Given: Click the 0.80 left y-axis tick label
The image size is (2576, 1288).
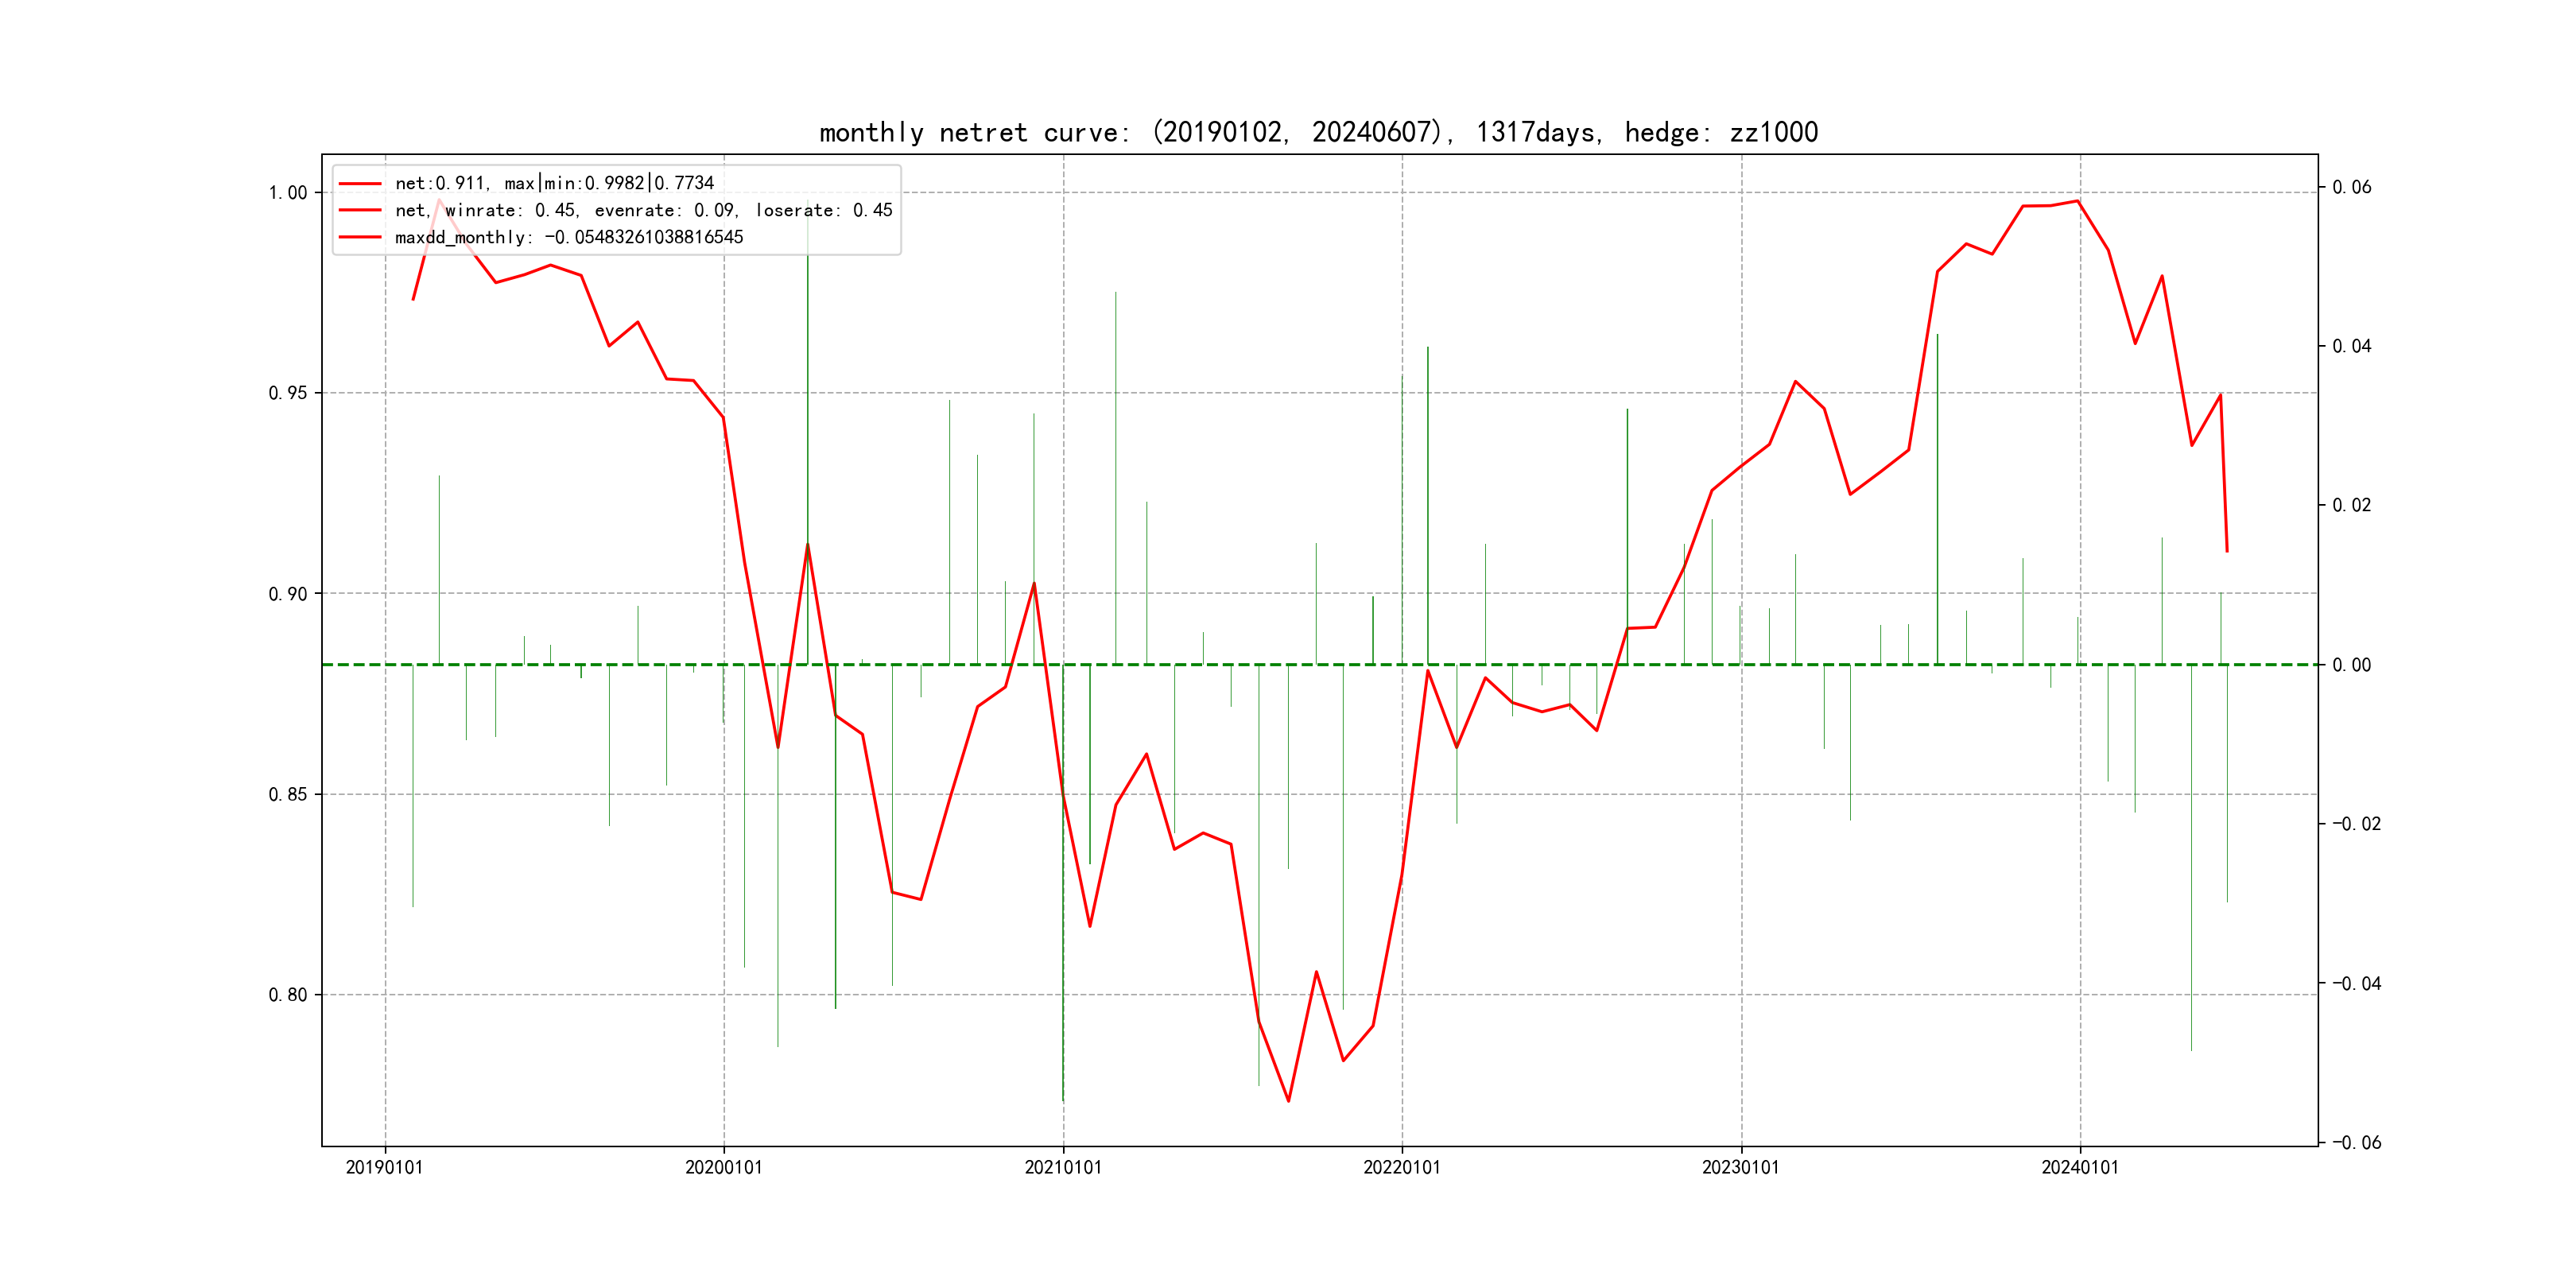Looking at the screenshot, I should click(x=288, y=995).
